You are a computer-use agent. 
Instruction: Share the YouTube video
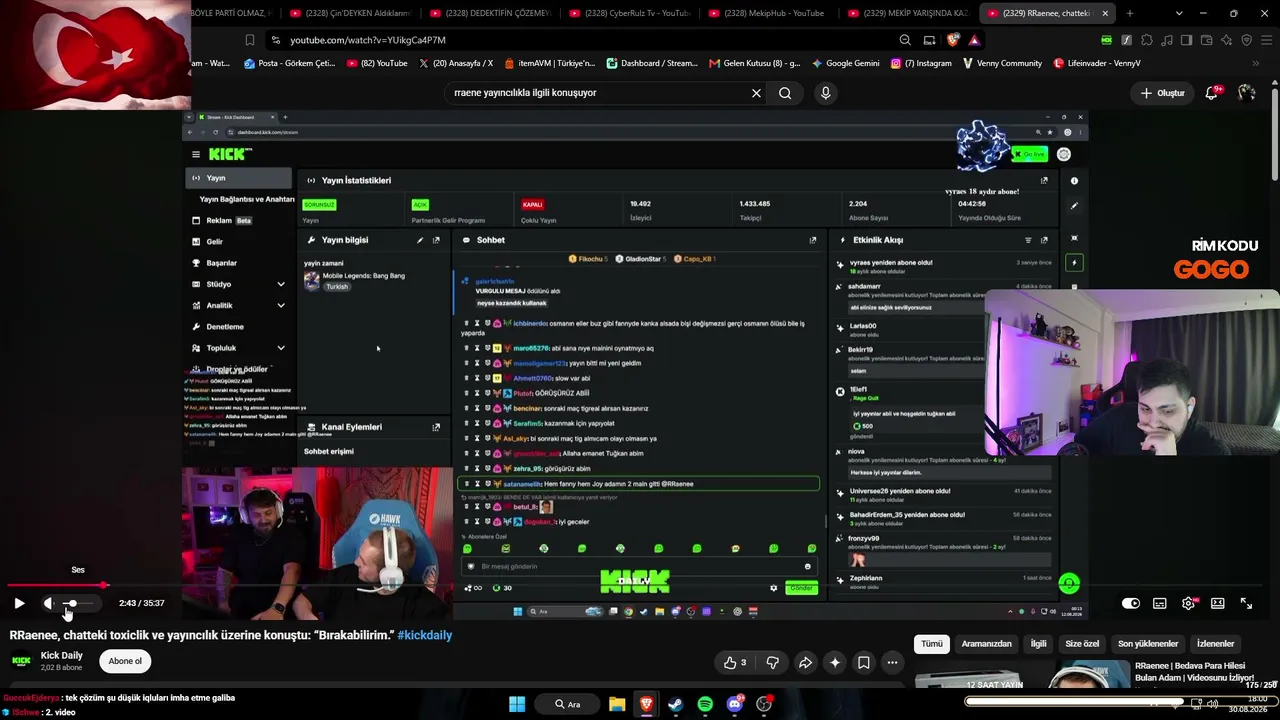(805, 662)
